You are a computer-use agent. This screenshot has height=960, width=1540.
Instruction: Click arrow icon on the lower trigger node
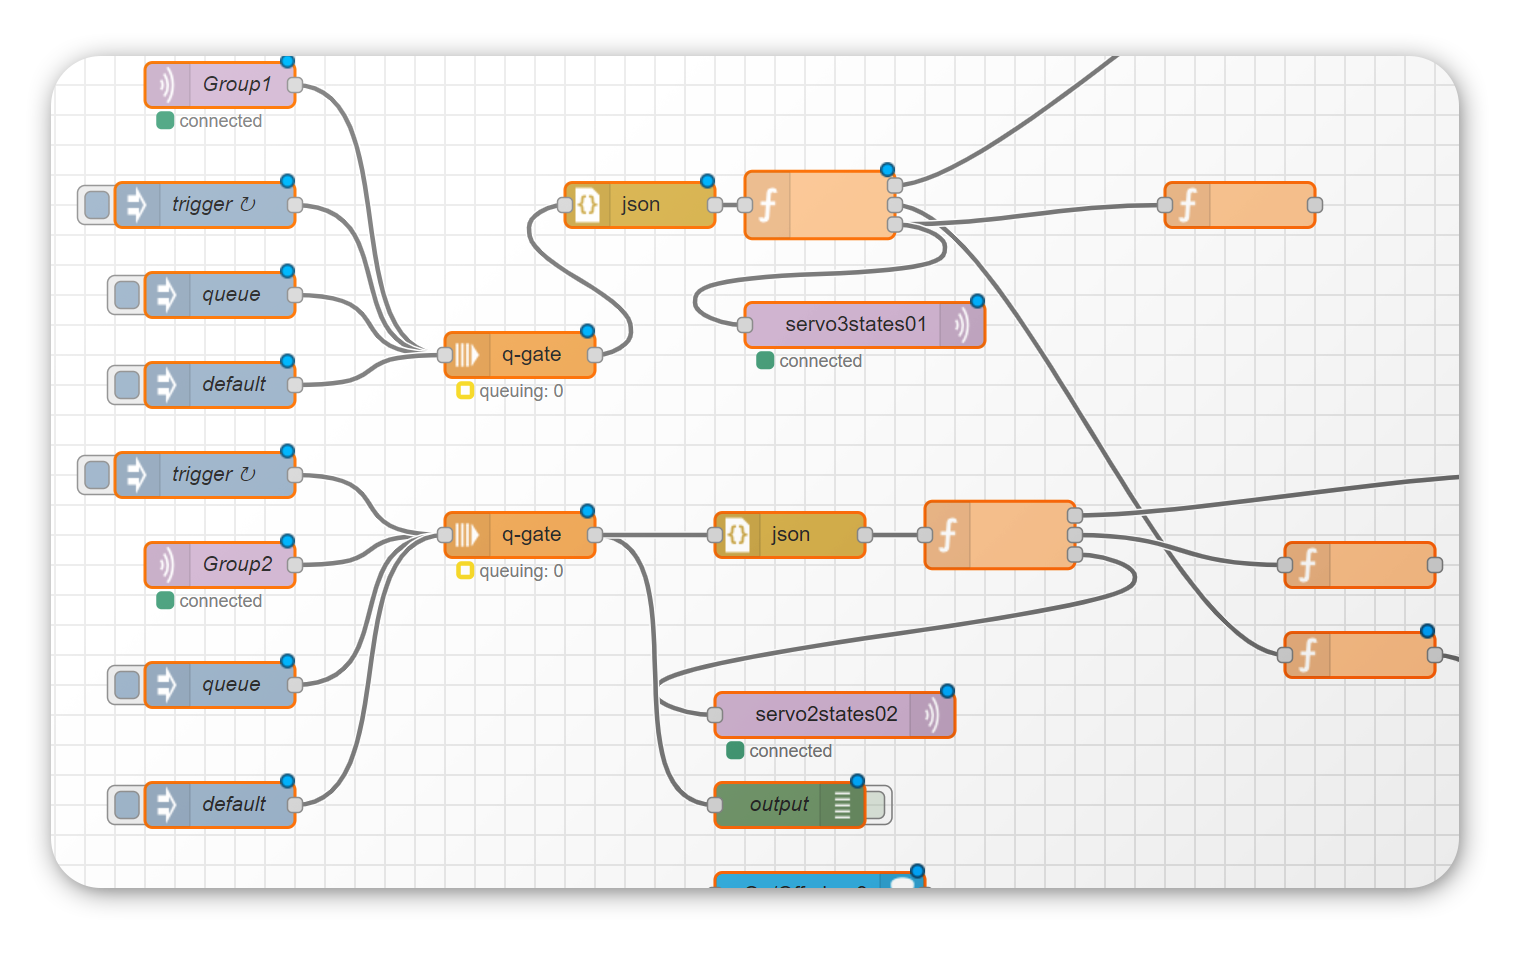coord(137,475)
